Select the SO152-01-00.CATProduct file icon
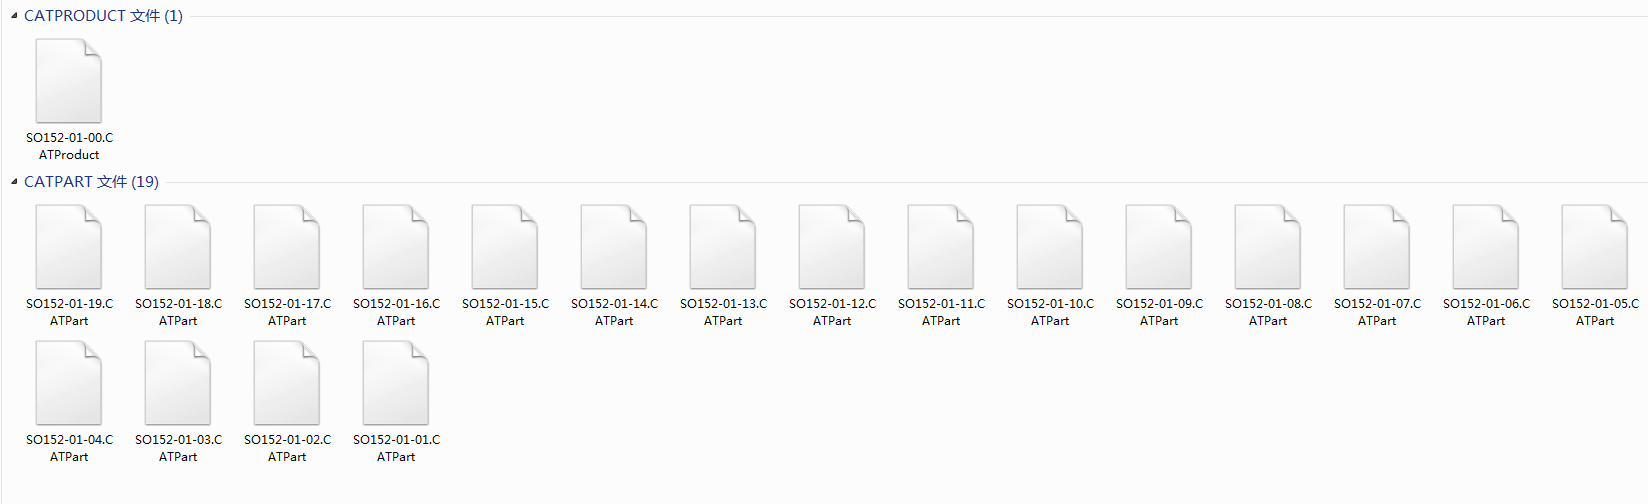Screen dimensions: 1648x504 [69, 81]
